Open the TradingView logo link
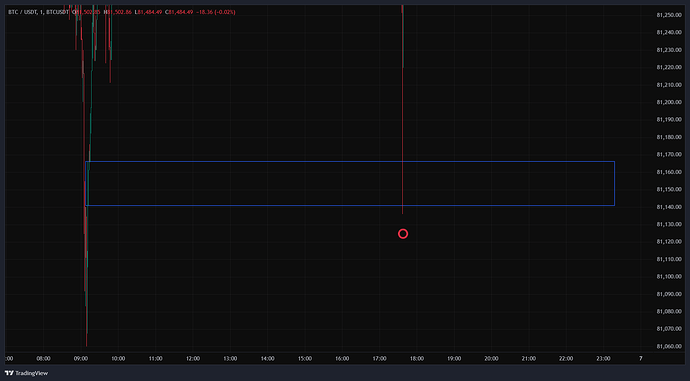690x381 pixels. [26, 373]
